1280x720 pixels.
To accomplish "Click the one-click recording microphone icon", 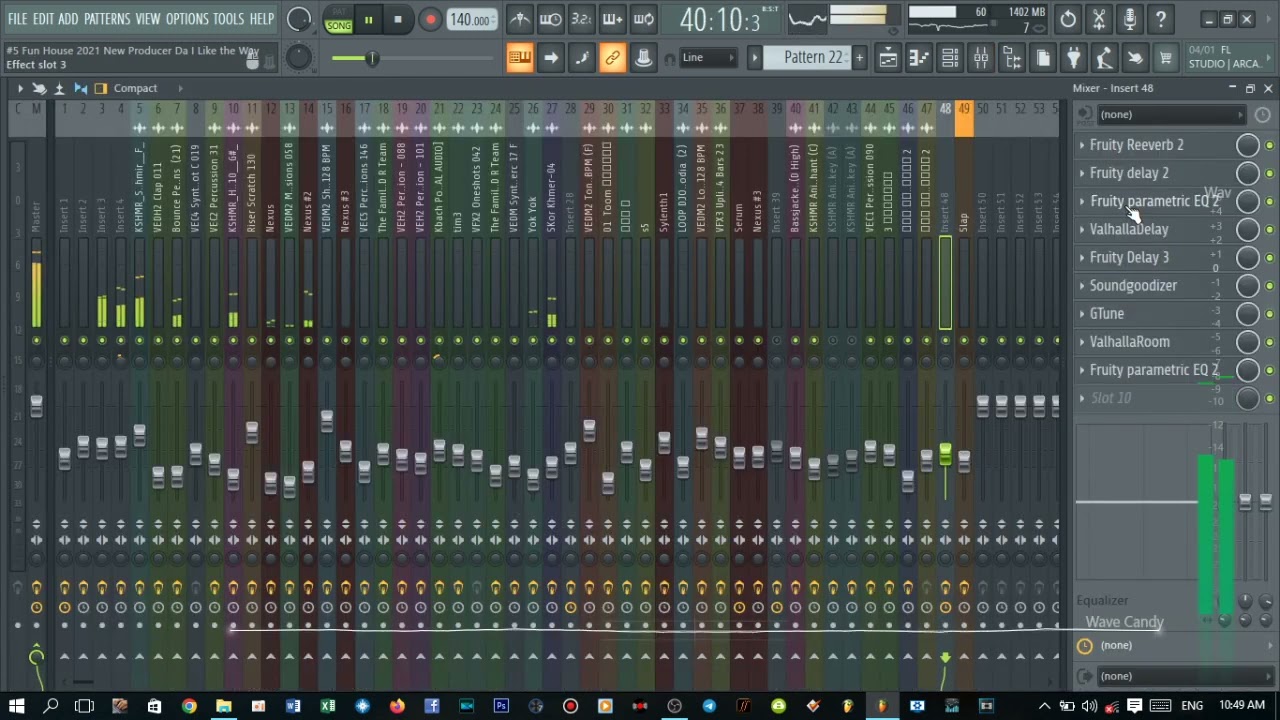I will 1130,19.
